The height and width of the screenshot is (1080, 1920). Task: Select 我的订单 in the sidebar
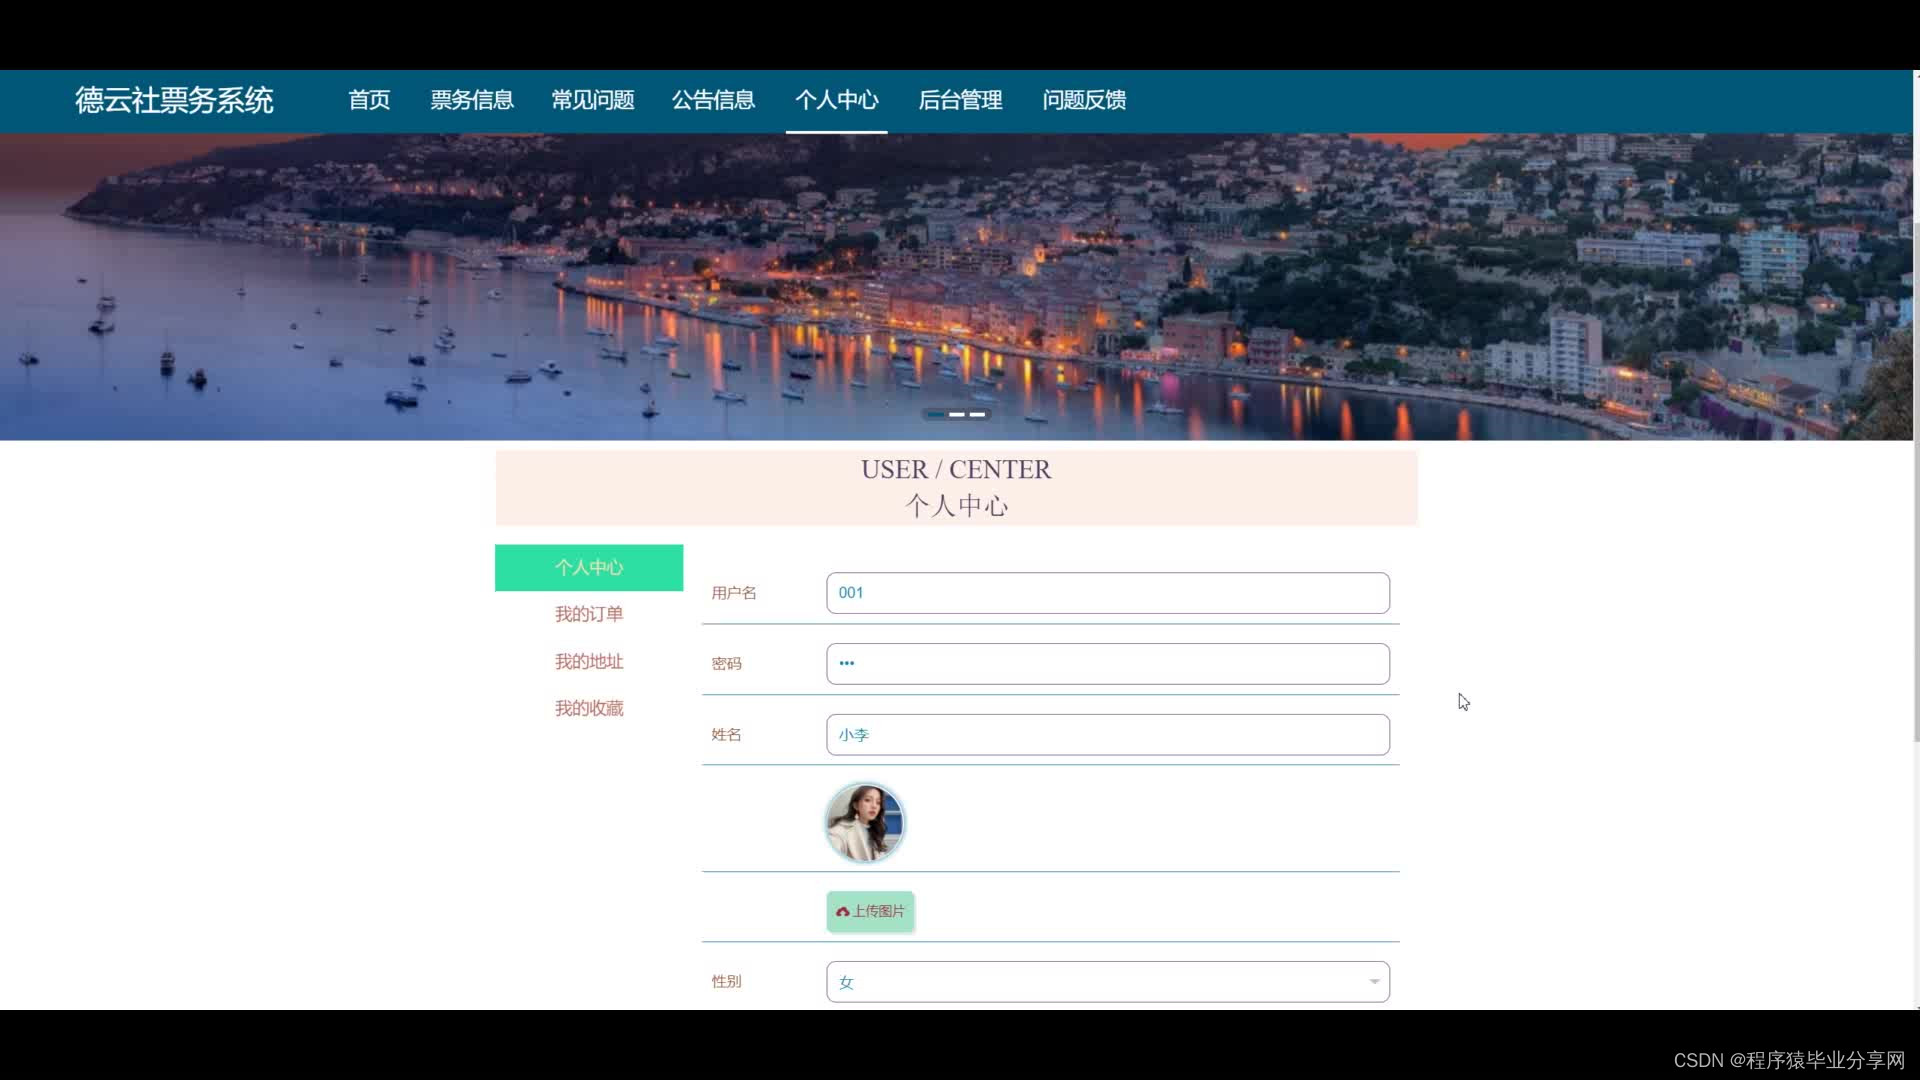tap(589, 614)
